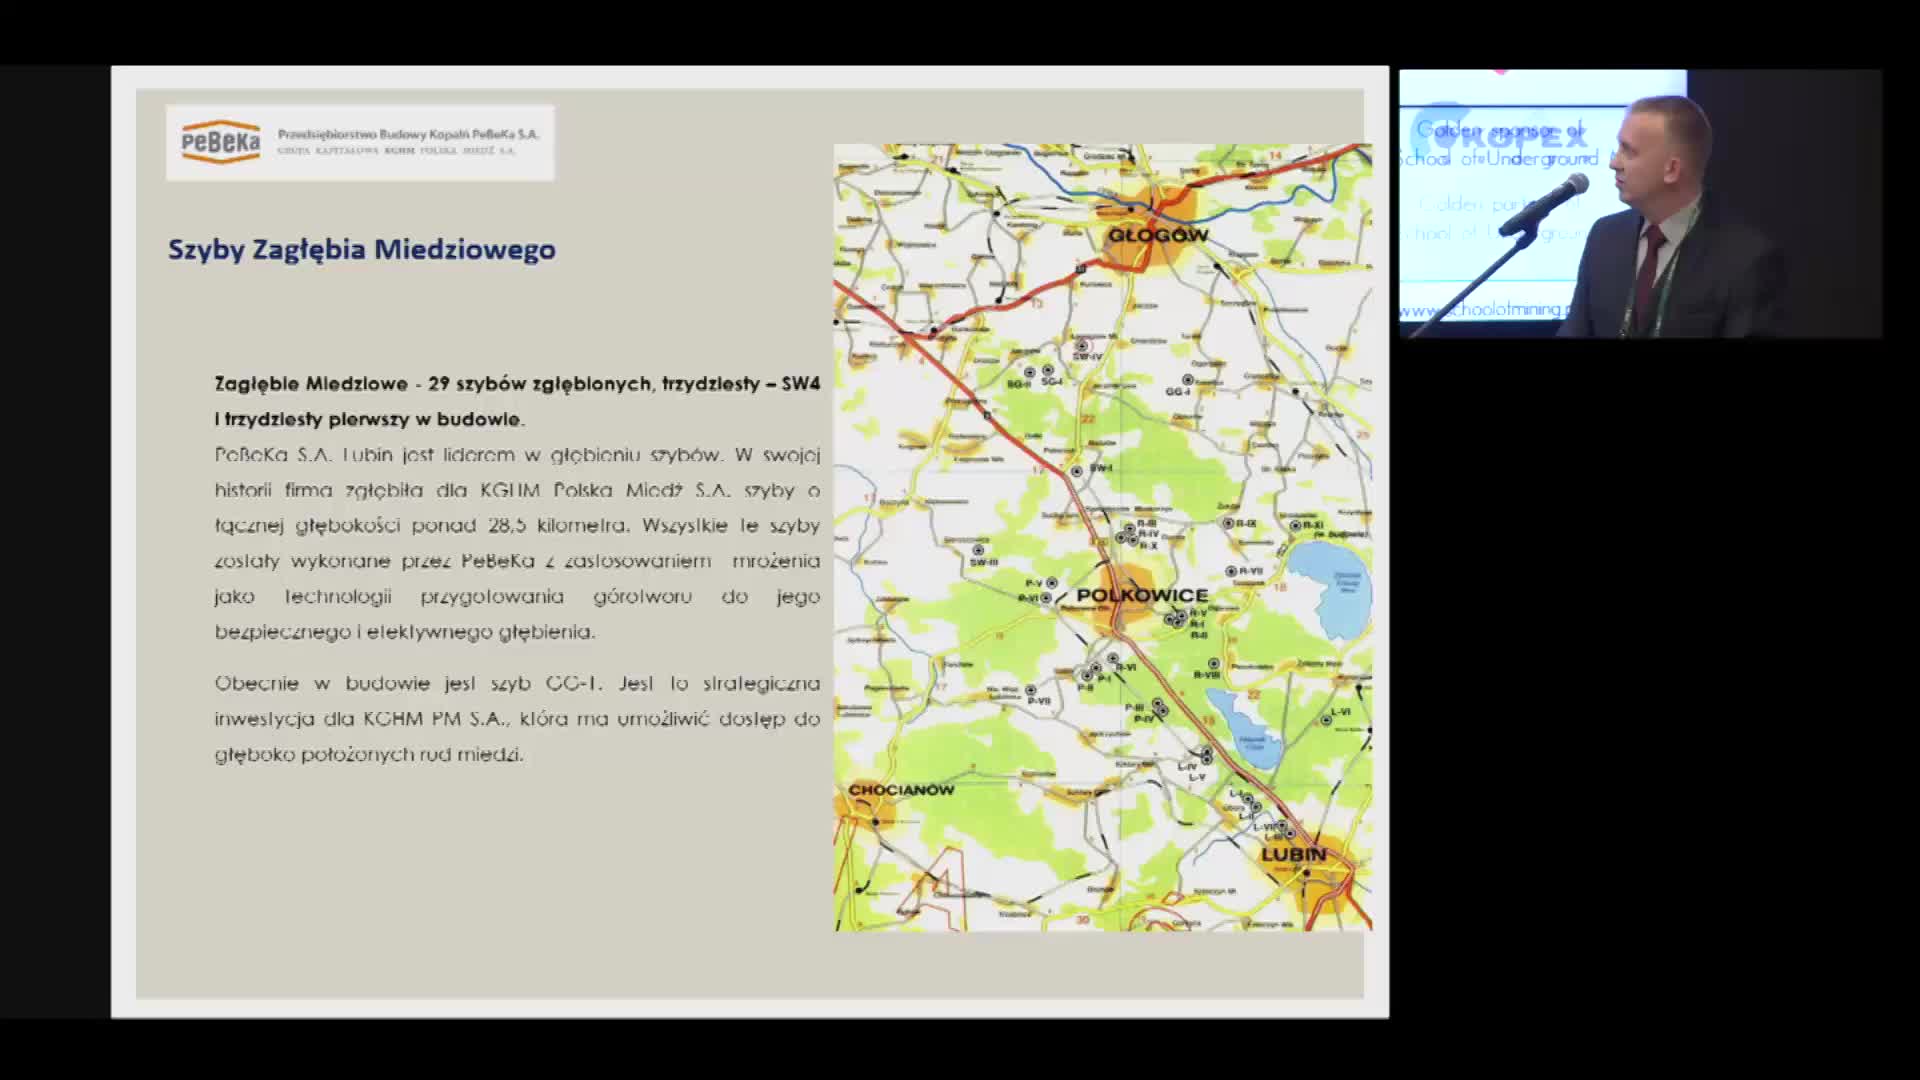Viewport: 1920px width, 1080px height.
Task: Click the CHOCIANÓW city label on map
Action: [901, 789]
